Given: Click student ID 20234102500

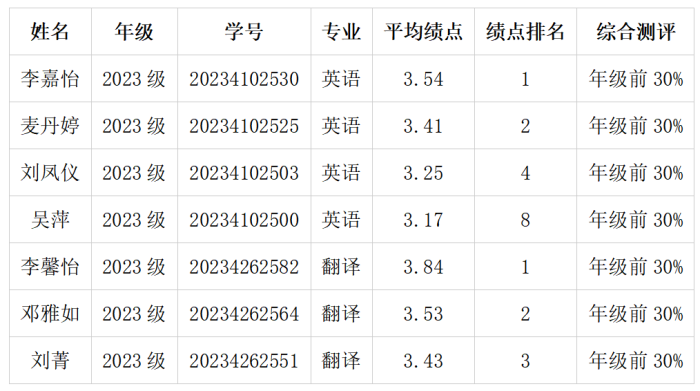Looking at the screenshot, I should click(244, 220).
